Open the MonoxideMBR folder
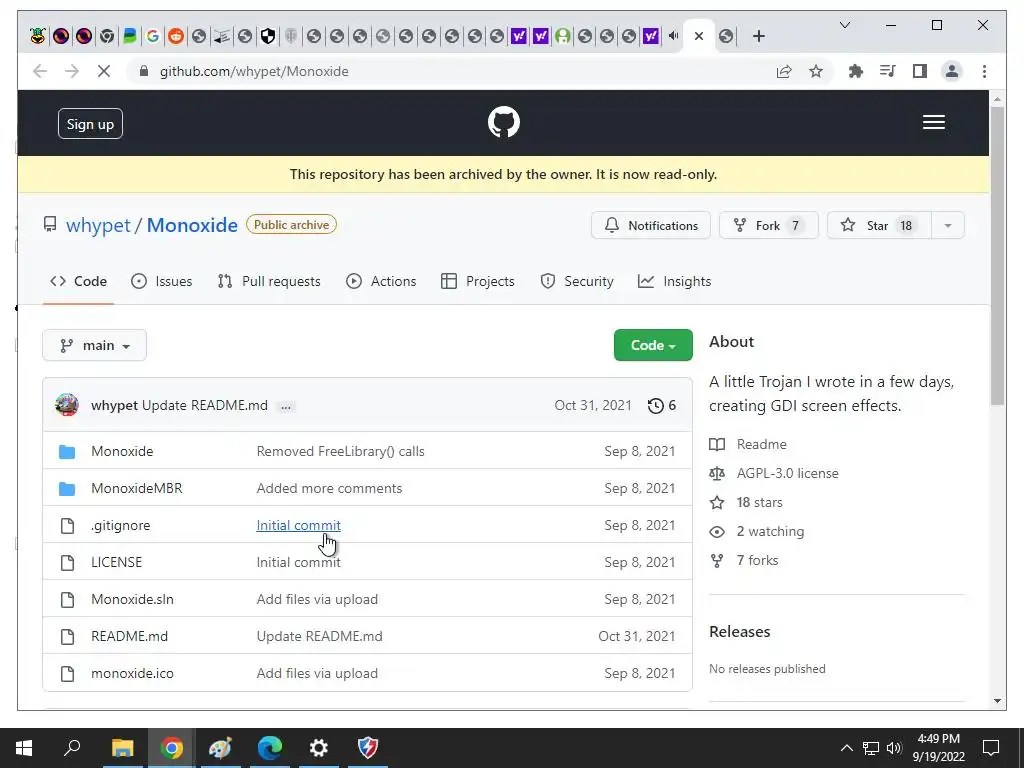This screenshot has width=1024, height=768. [136, 488]
